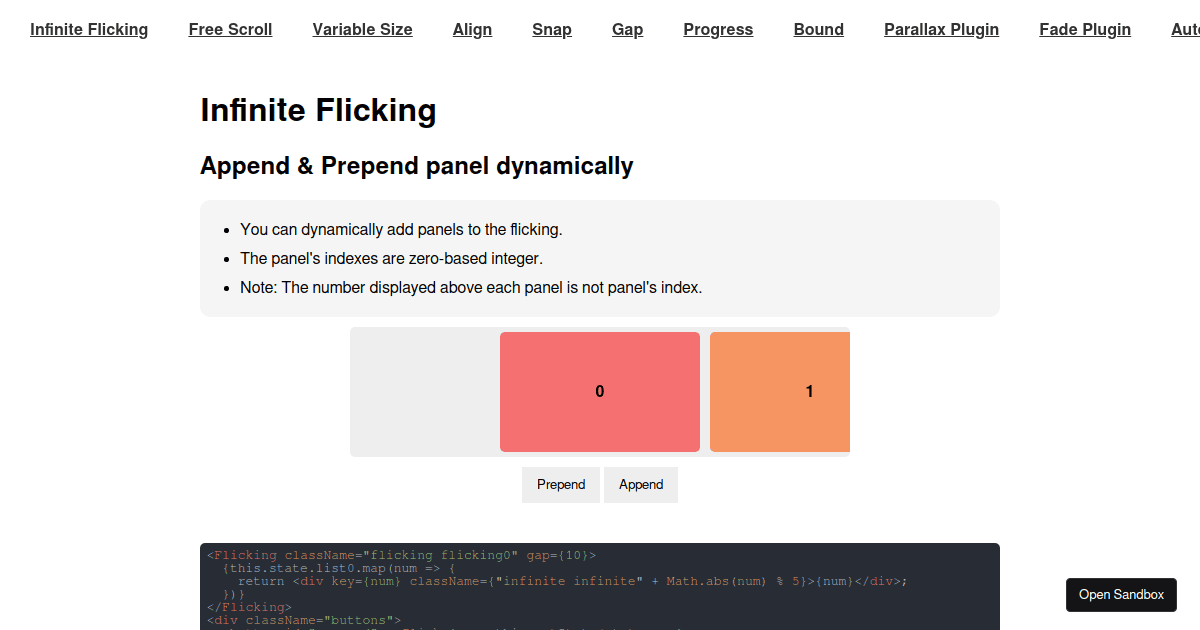Click the partially visible Aut nav link
Image resolution: width=1200 pixels, height=630 pixels.
point(1184,29)
